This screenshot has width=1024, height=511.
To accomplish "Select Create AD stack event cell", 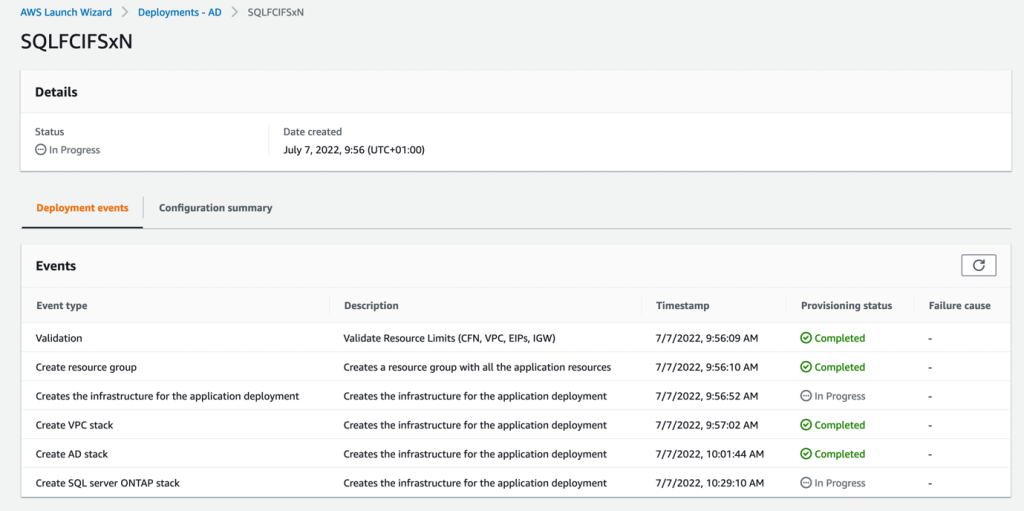I will [72, 453].
